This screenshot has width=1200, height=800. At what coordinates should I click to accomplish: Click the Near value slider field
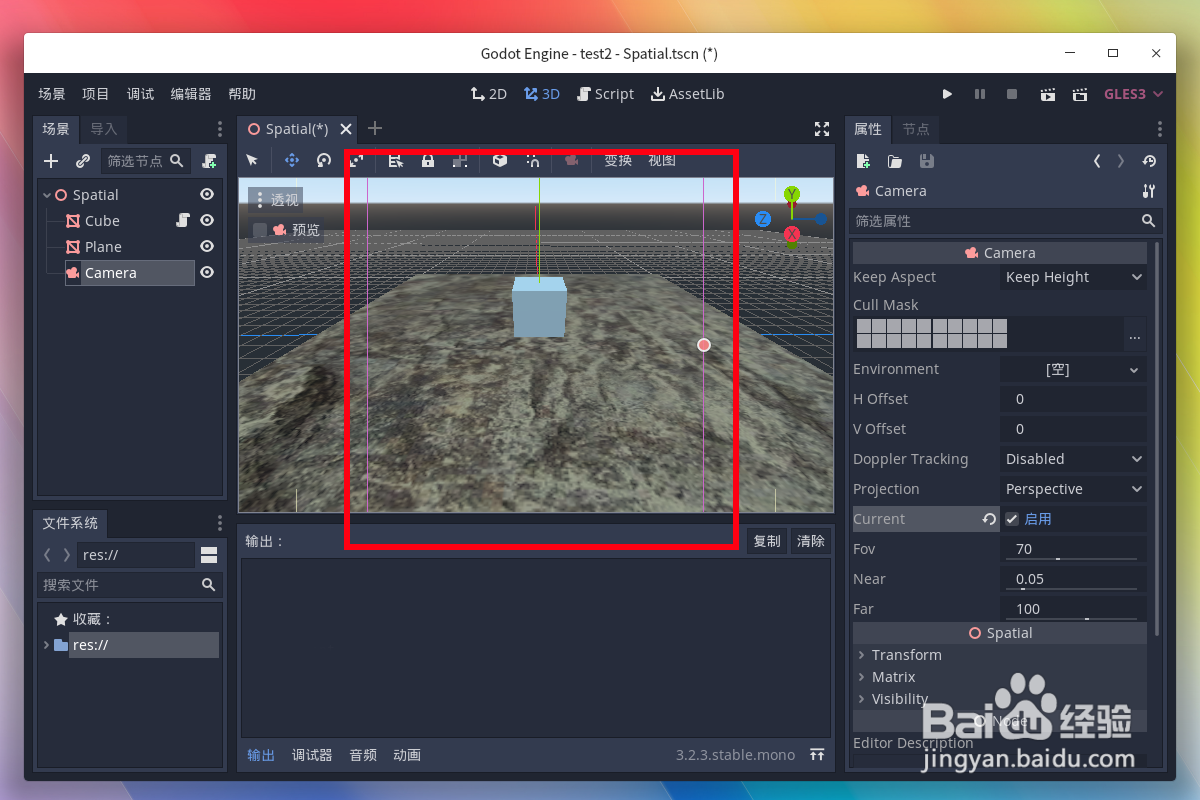click(1073, 579)
